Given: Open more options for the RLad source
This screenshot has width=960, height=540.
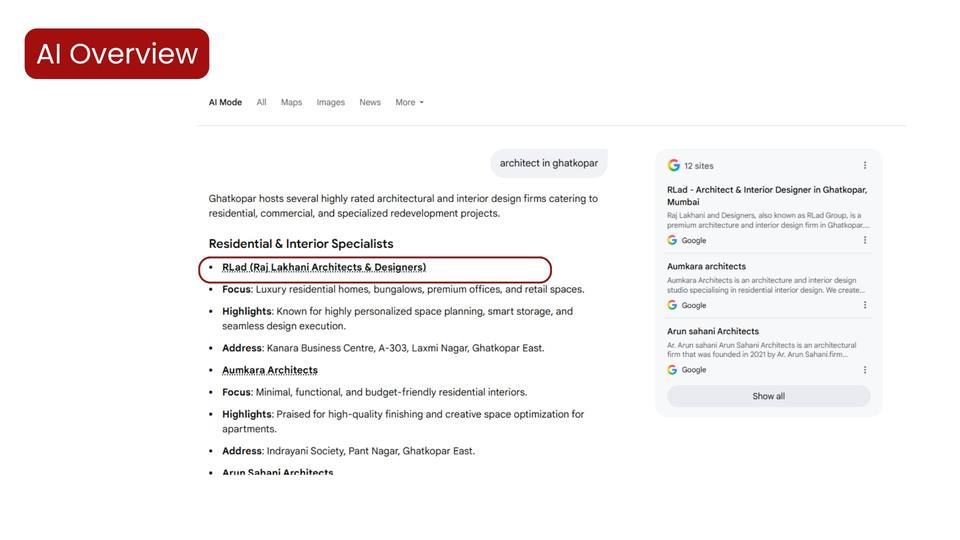Looking at the screenshot, I should (x=864, y=240).
